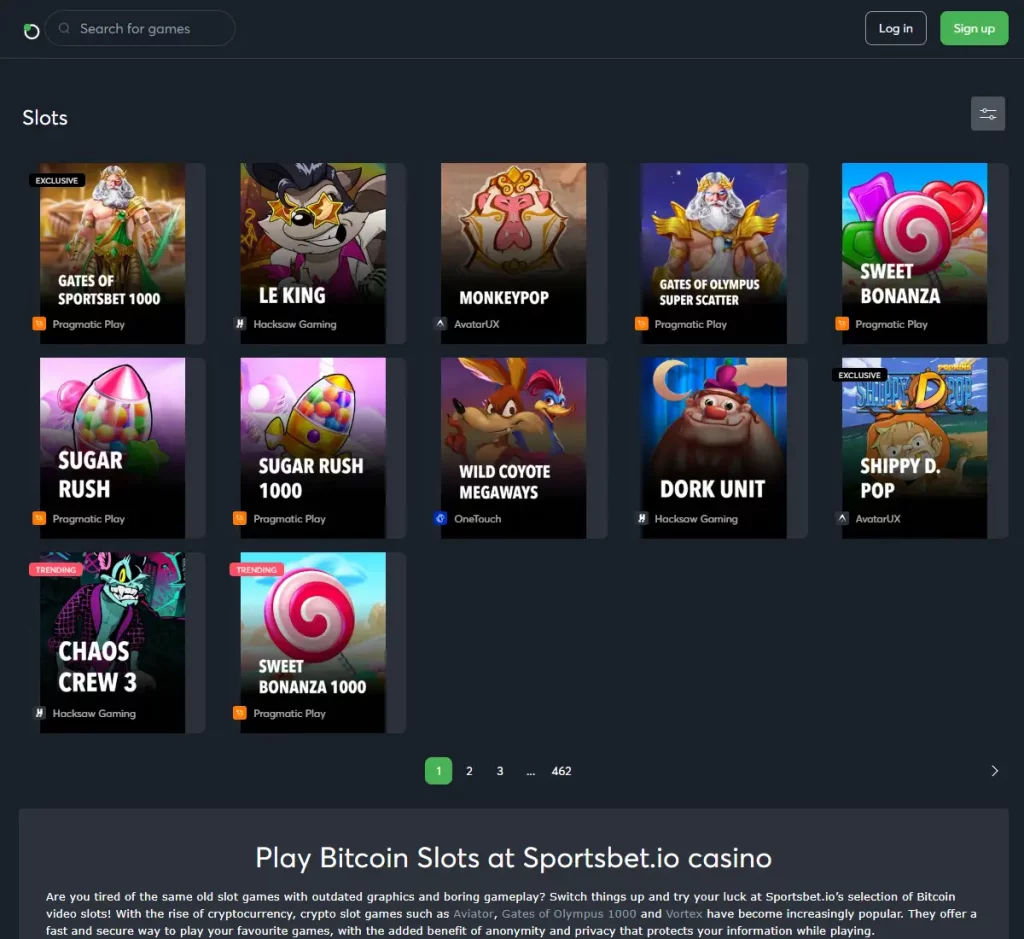Select the EXCLUSIVE badge on Shippy D. Pop

coord(859,375)
